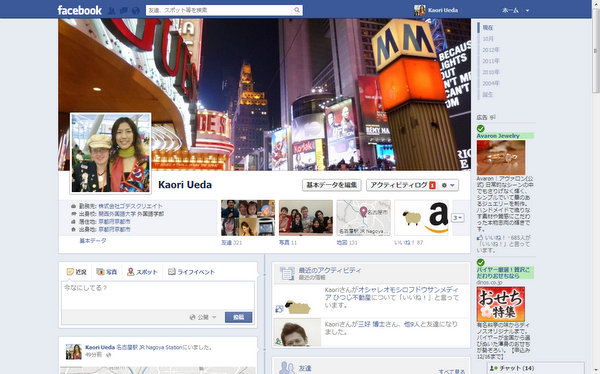Click the 基本データを編集 button
This screenshot has width=600, height=374.
coord(331,185)
